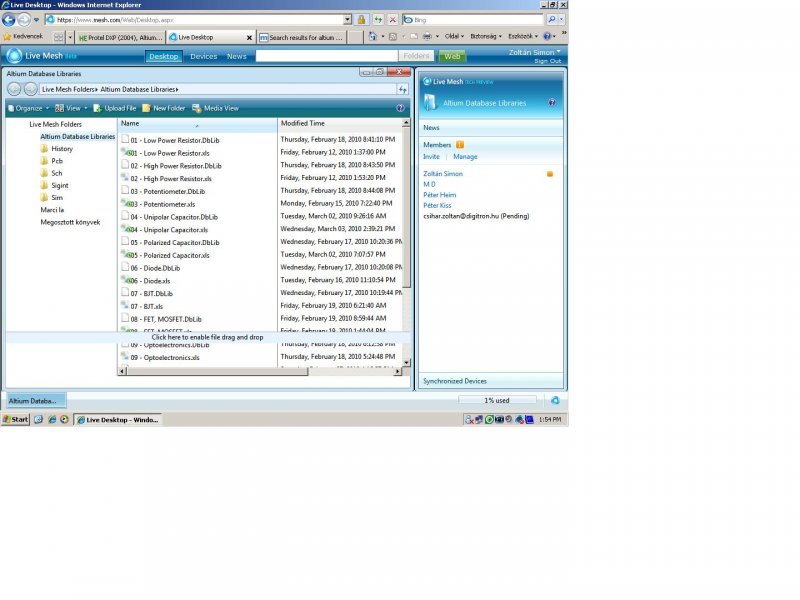Open the Organize dropdown menu

pos(29,108)
